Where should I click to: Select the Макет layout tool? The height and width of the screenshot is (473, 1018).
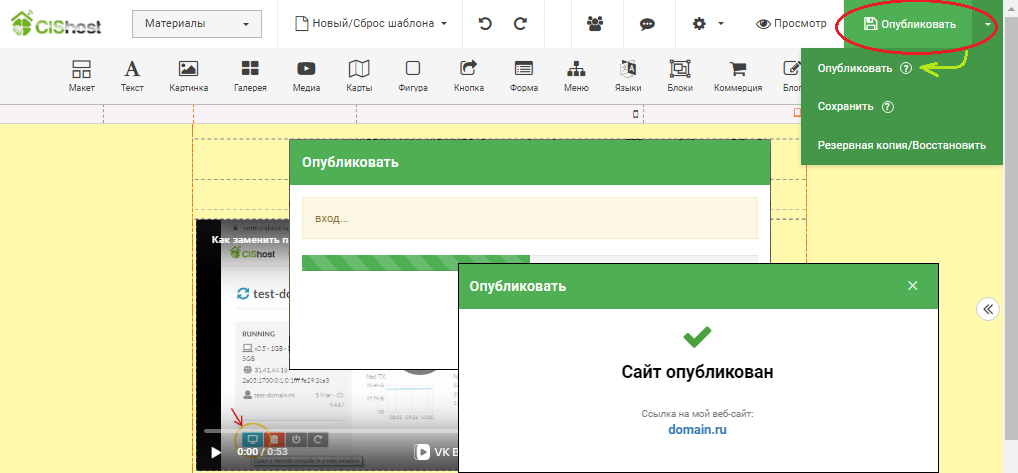coord(81,76)
